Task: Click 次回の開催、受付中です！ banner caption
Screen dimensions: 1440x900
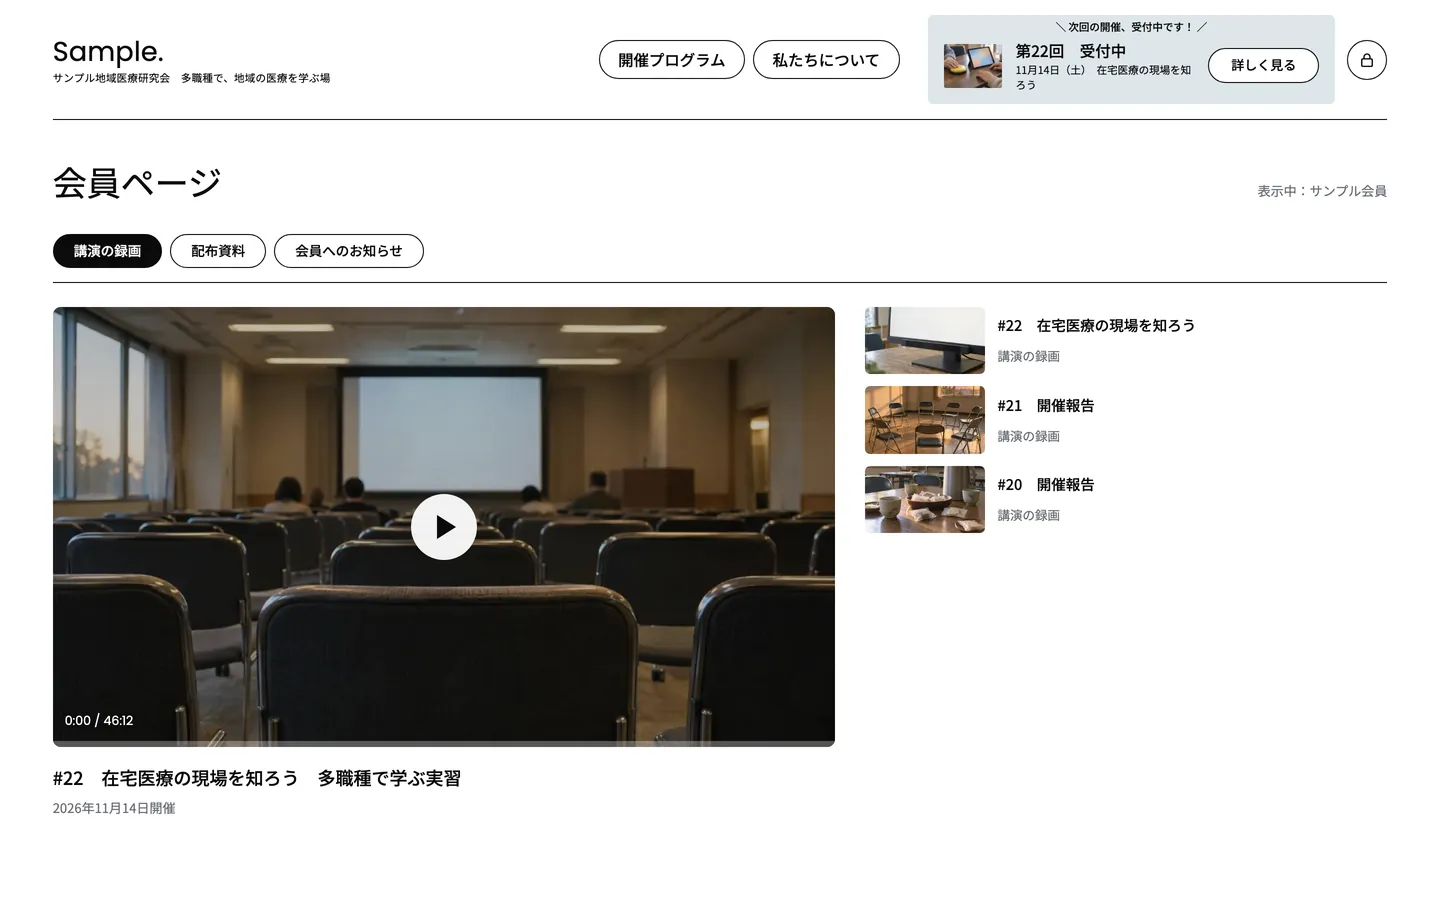Action: coord(1131,27)
